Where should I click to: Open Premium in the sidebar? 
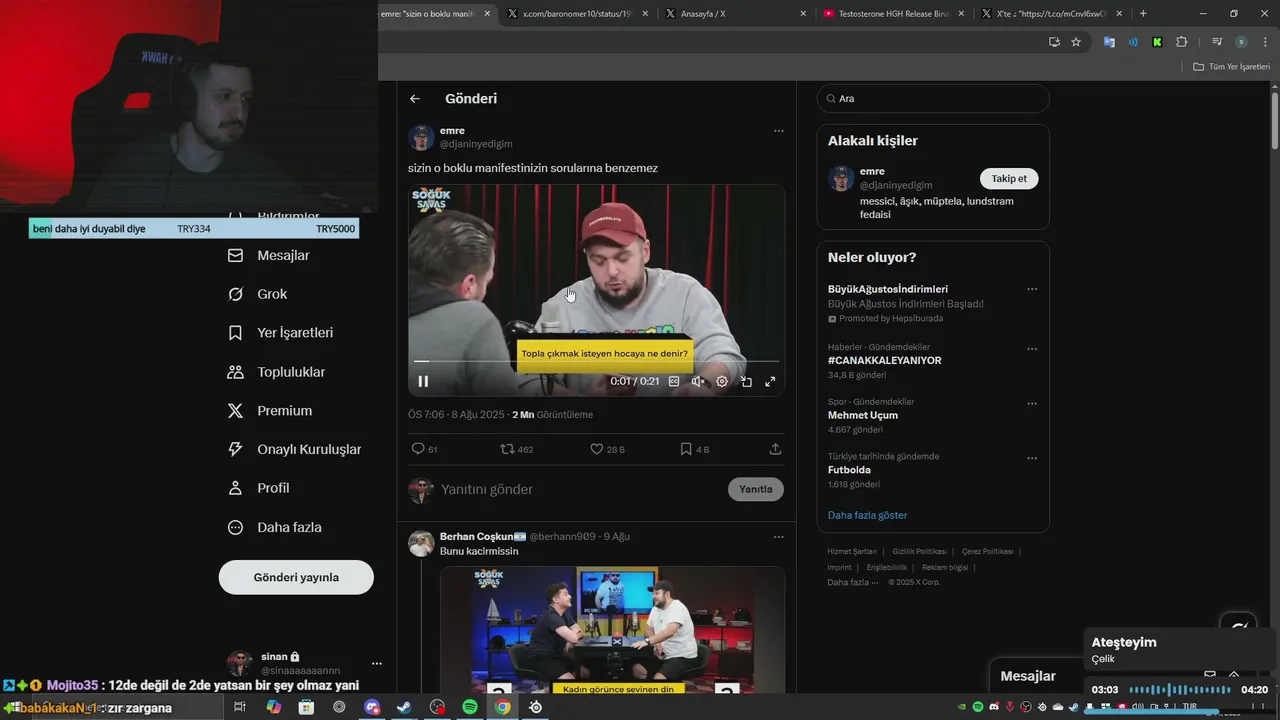pyautogui.click(x=270, y=411)
